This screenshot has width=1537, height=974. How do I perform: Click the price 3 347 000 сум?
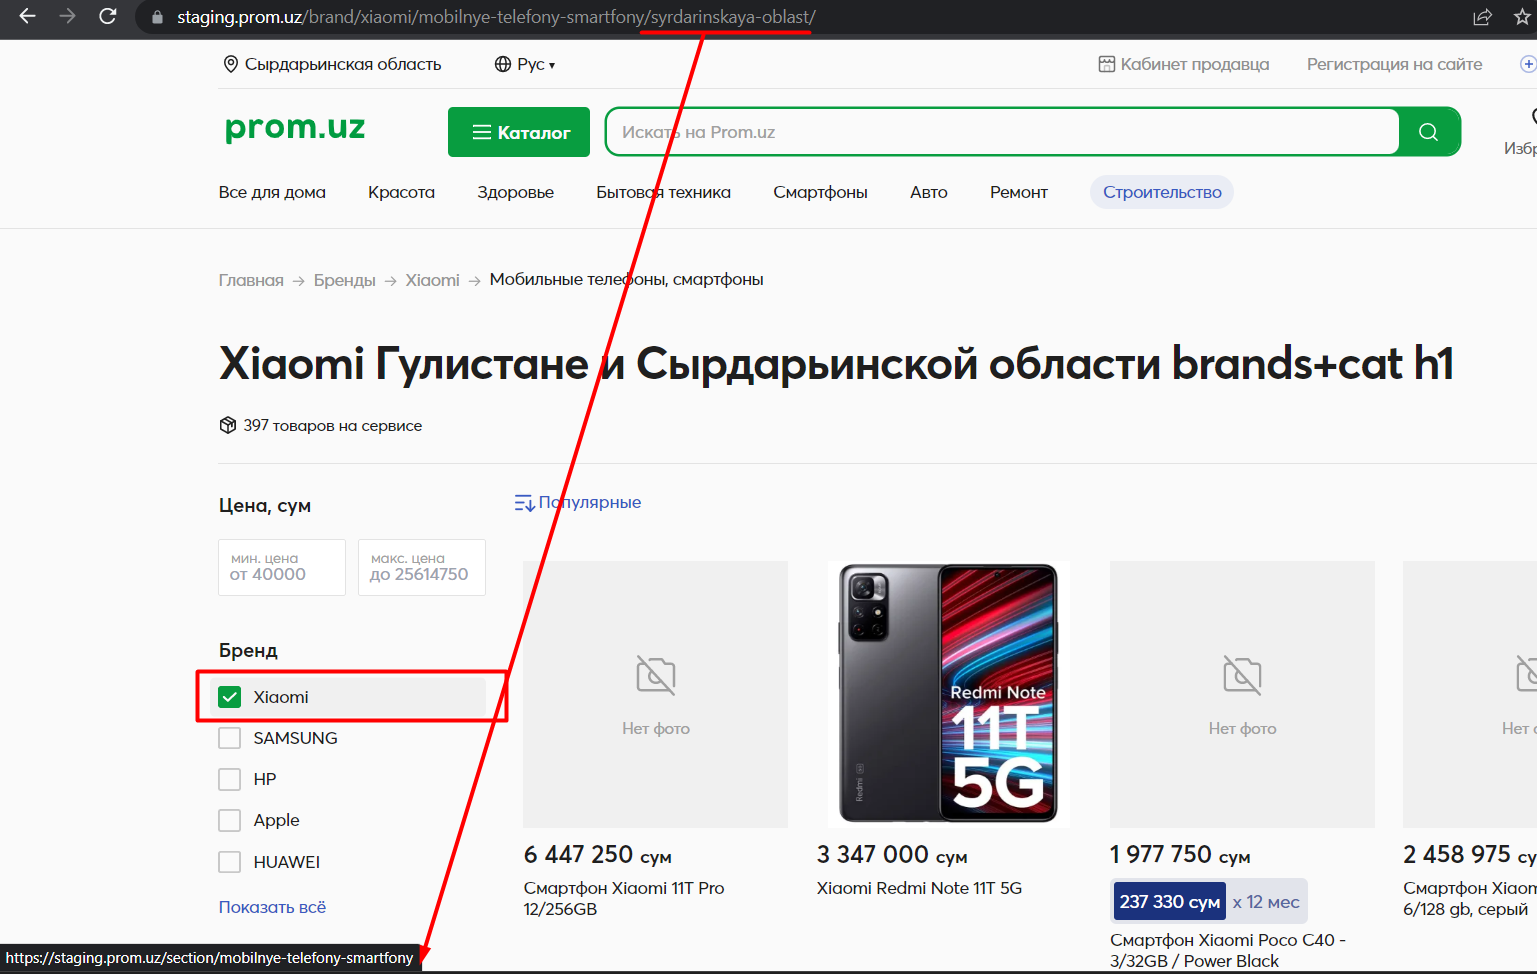(x=892, y=855)
